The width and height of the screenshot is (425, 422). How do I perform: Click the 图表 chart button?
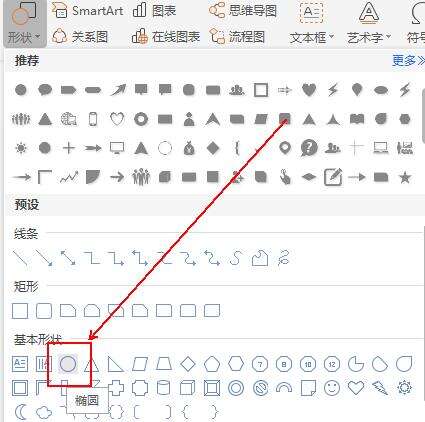(154, 11)
